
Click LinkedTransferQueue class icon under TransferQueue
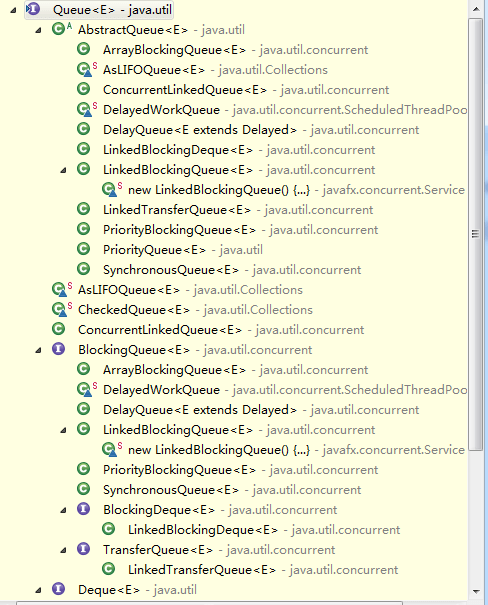(x=109, y=569)
